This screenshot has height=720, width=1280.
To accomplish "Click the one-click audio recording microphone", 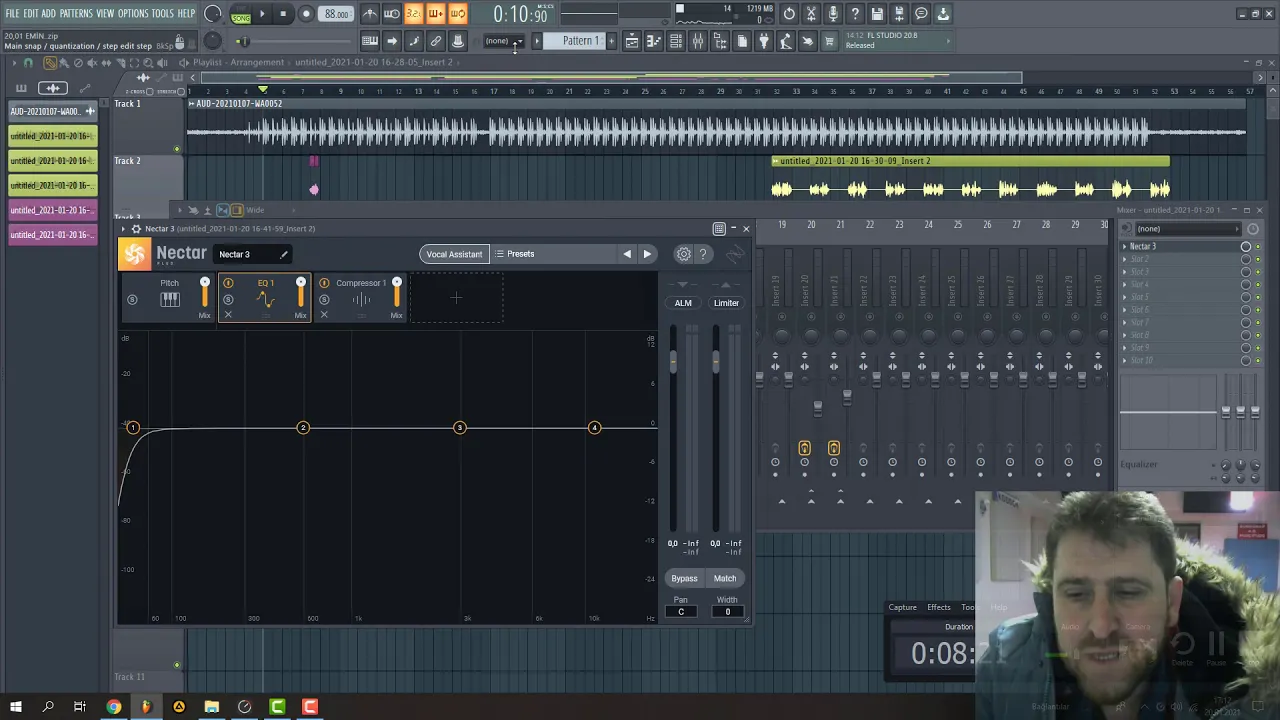I will pos(833,14).
